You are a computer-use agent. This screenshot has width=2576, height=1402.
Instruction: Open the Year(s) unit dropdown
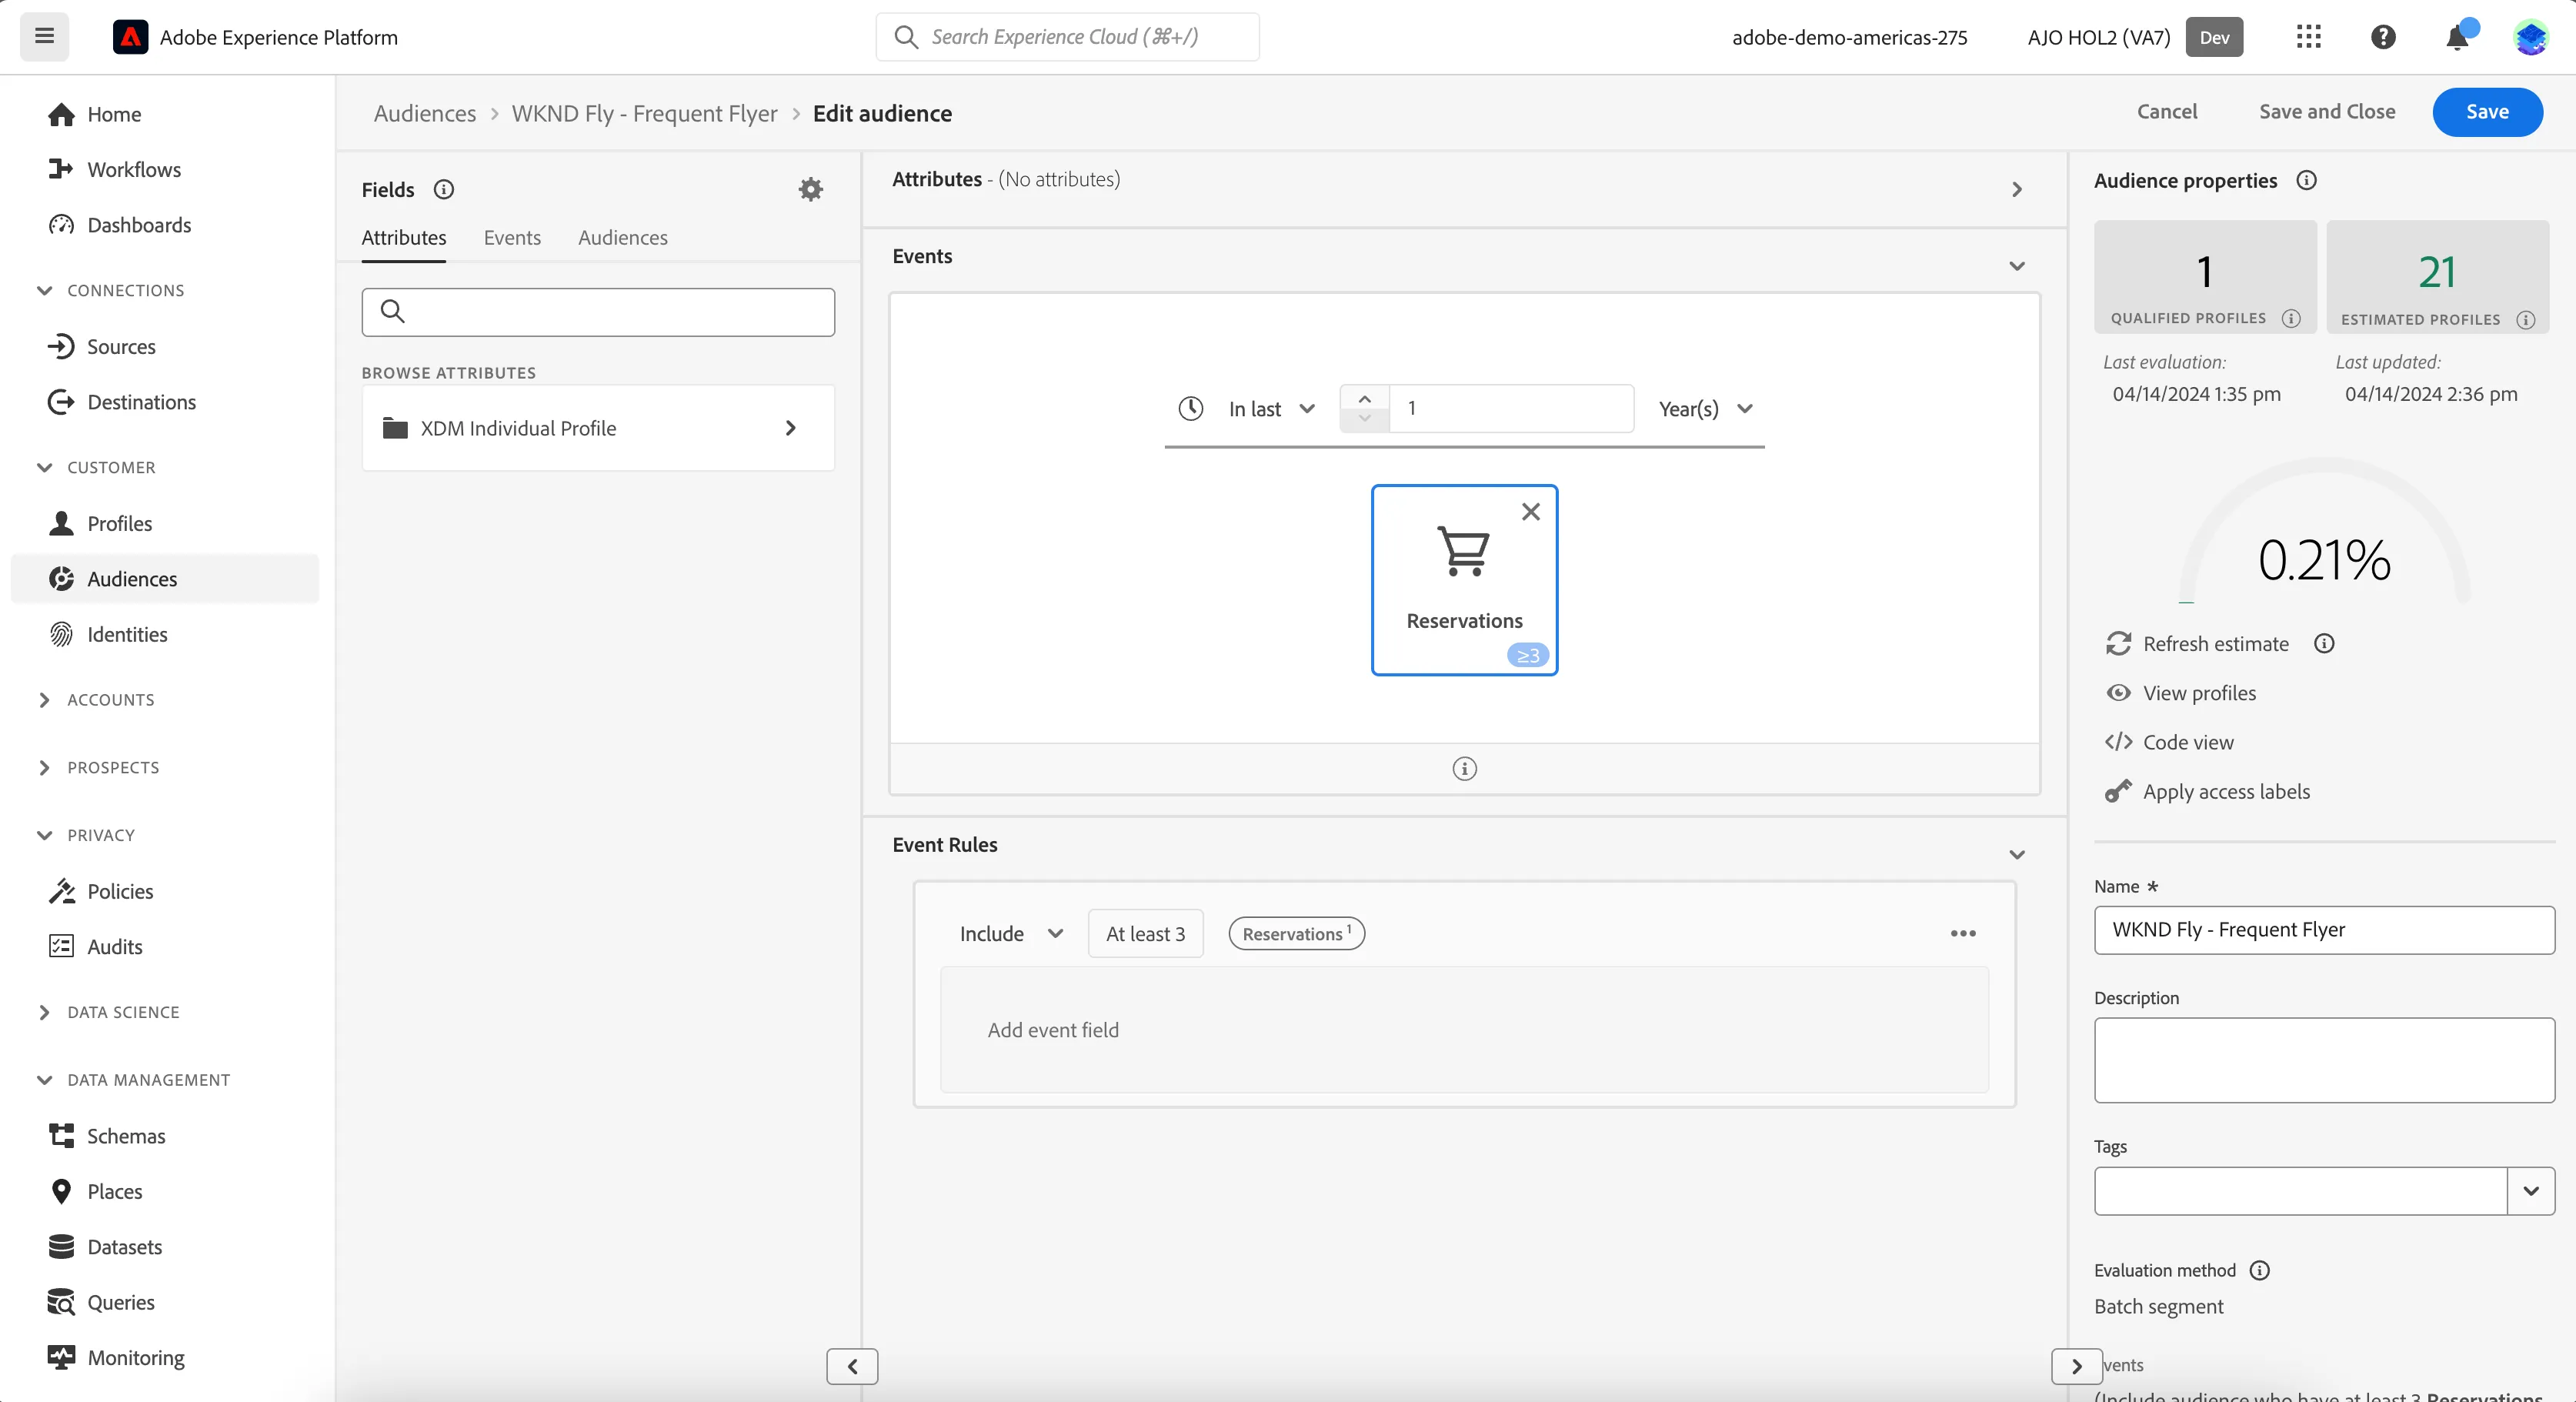coord(1706,409)
